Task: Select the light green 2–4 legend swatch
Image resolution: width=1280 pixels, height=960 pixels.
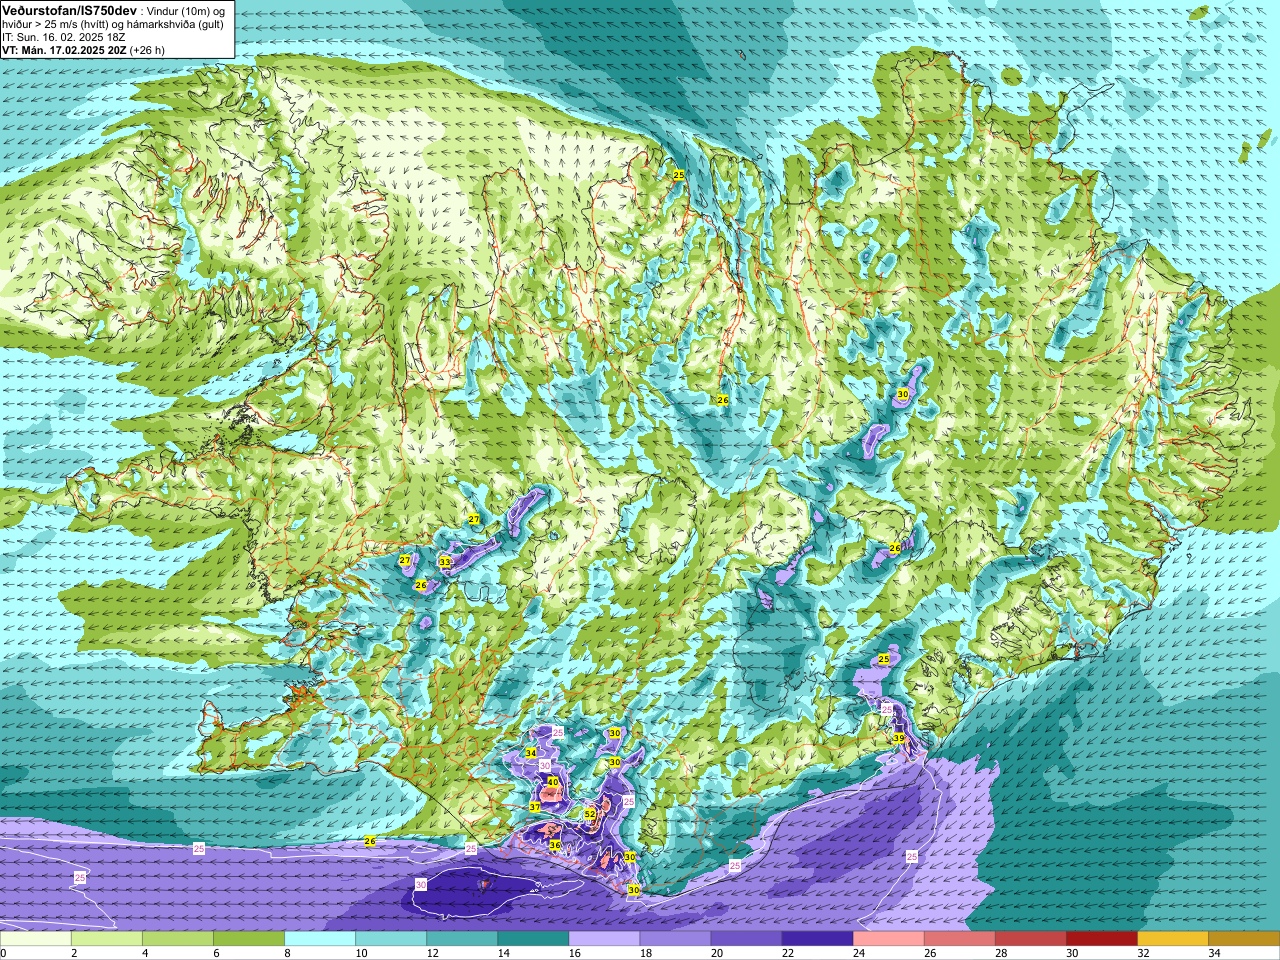Action: point(107,939)
